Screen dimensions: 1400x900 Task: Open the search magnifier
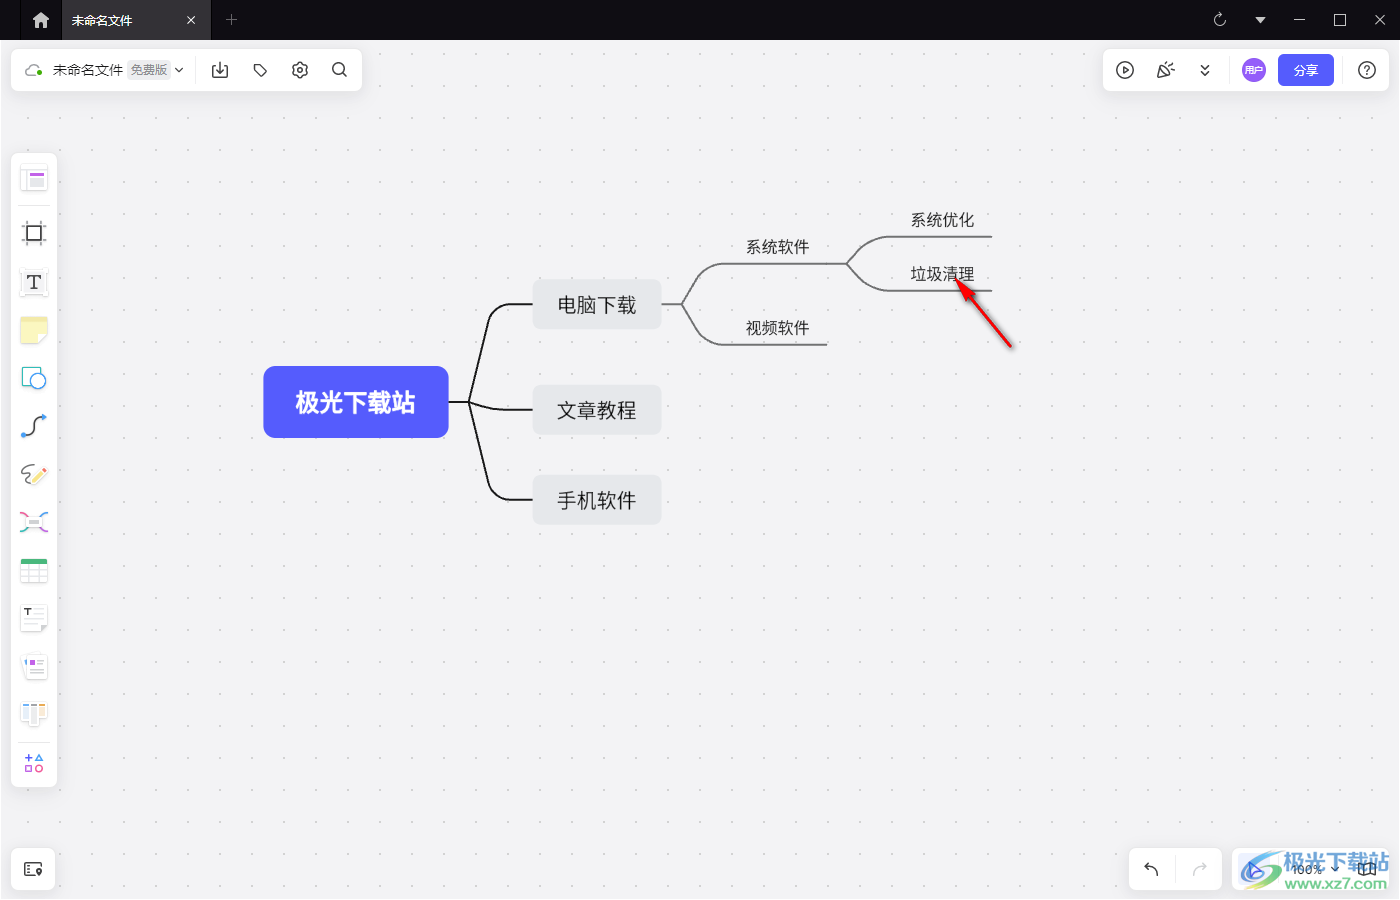(x=340, y=70)
